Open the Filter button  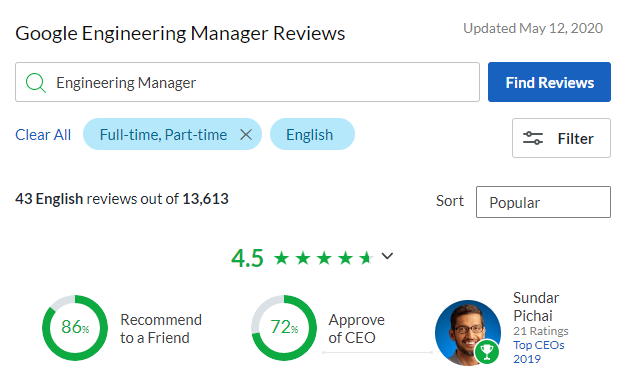pos(561,138)
